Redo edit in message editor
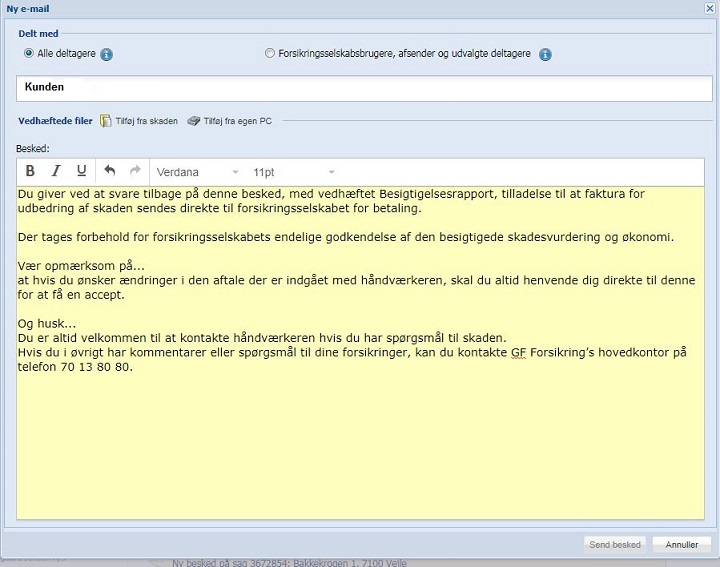 (135, 171)
